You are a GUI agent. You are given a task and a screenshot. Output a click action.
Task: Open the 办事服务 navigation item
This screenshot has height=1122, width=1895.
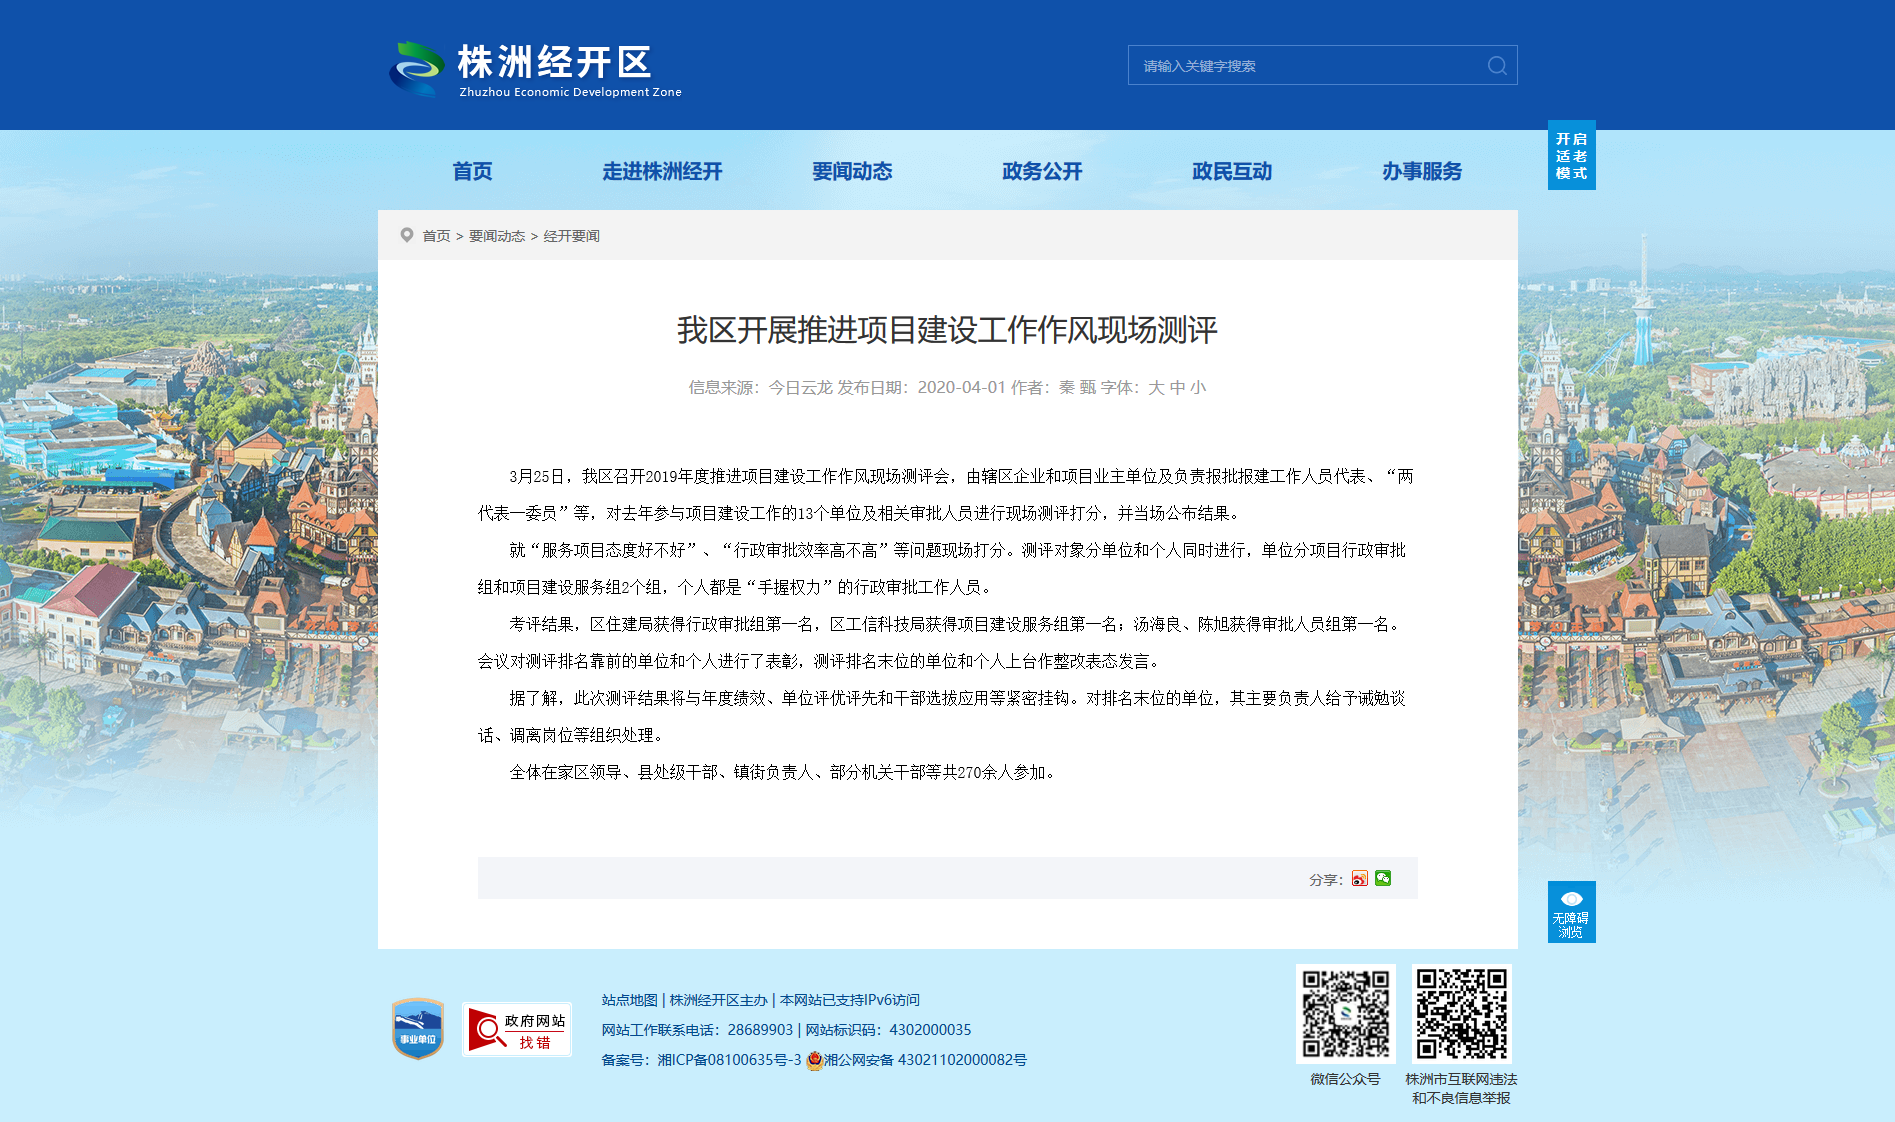click(1422, 171)
